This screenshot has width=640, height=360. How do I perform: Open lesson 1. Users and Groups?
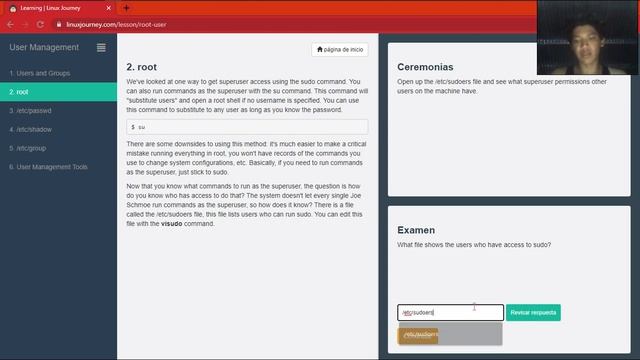(58, 73)
